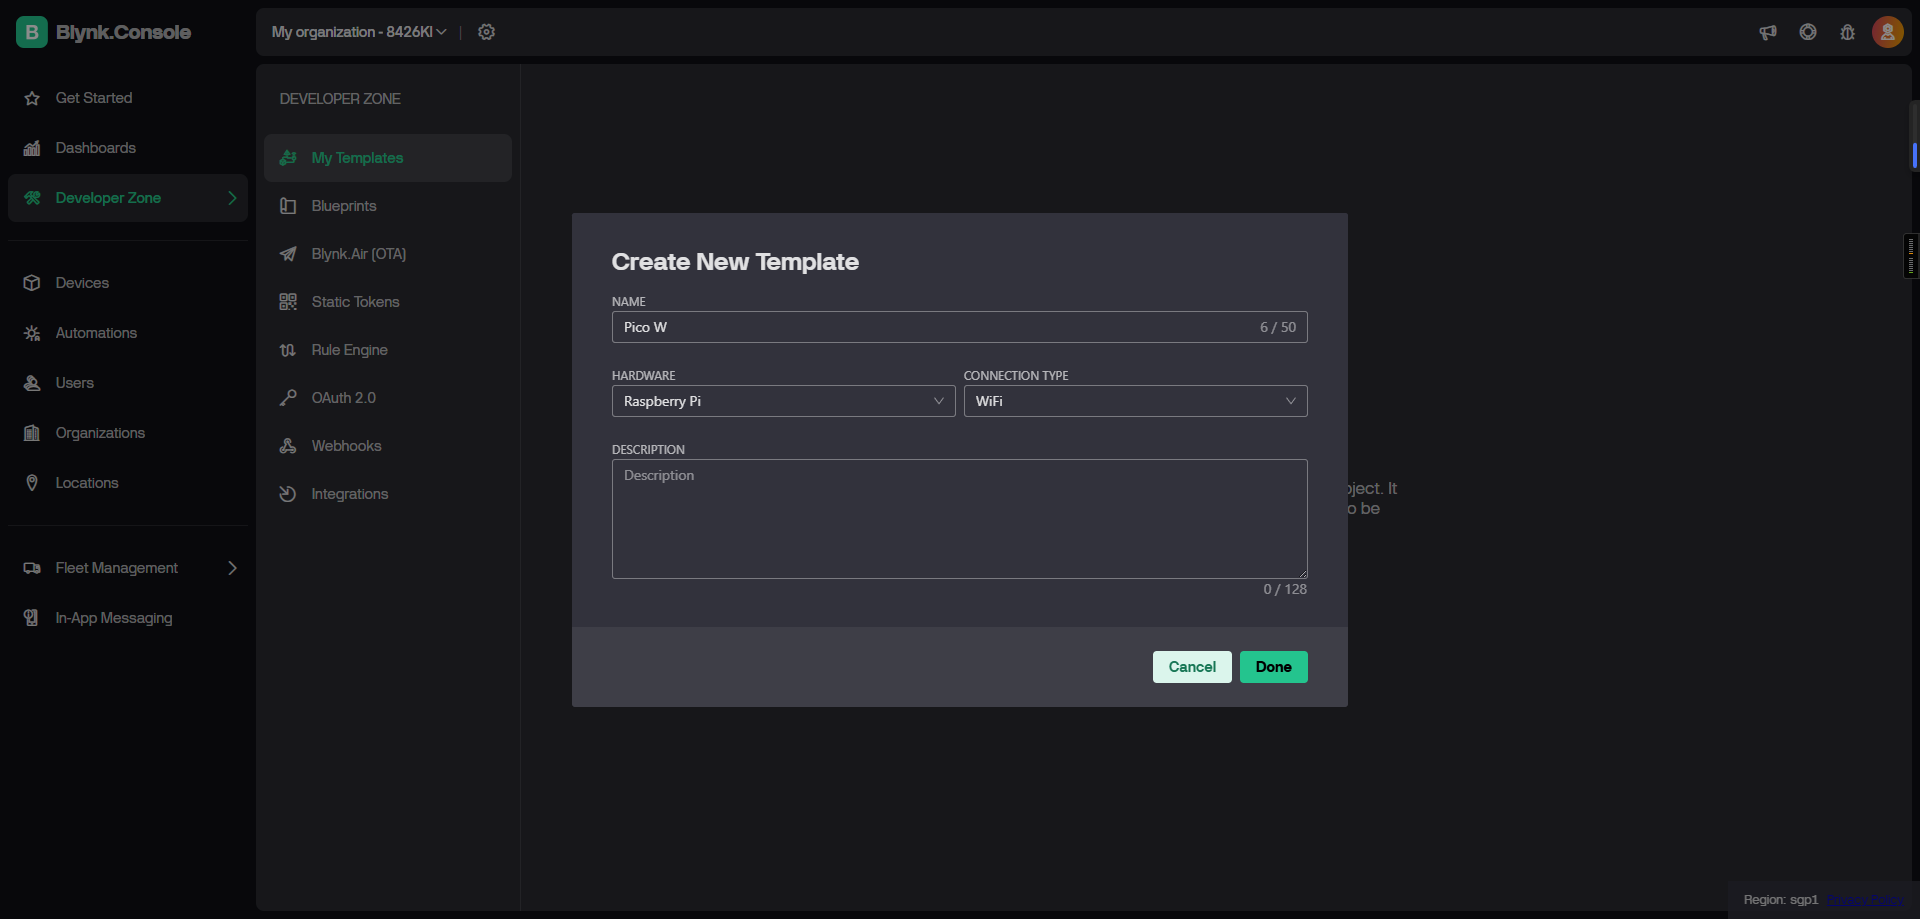Click the Blynk.Console logo icon
The width and height of the screenshot is (1920, 919).
pos(32,32)
